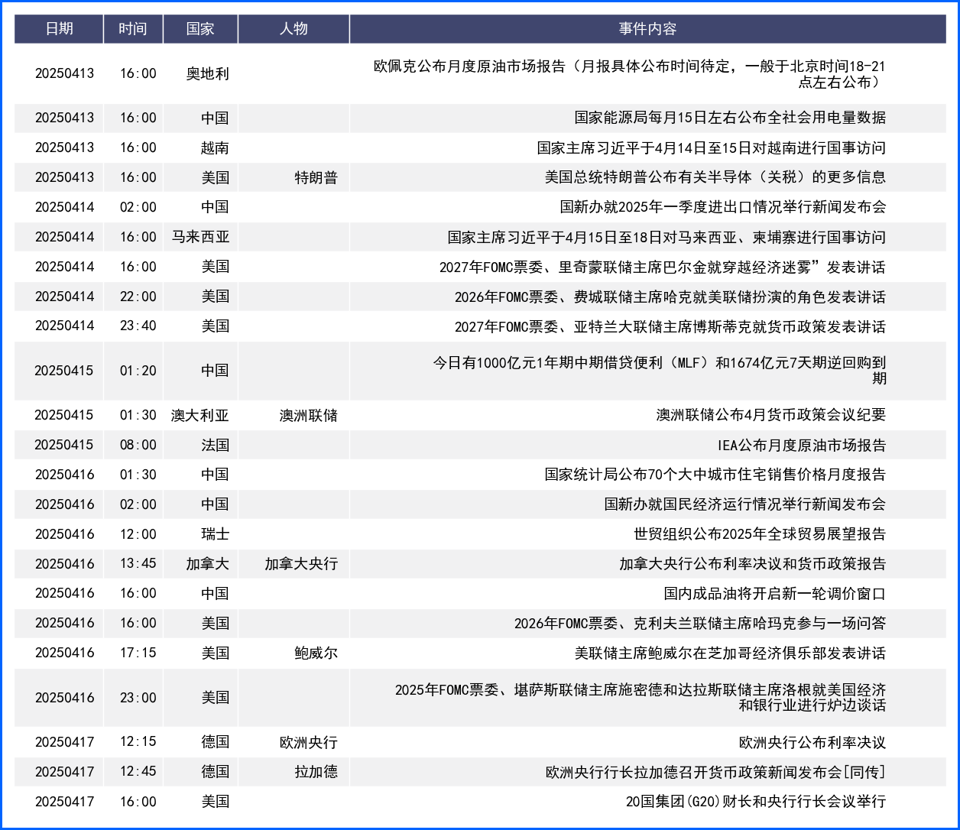This screenshot has height=830, width=960.
Task: Click 国内成品油 调价窗口 event
Action: click(x=774, y=594)
